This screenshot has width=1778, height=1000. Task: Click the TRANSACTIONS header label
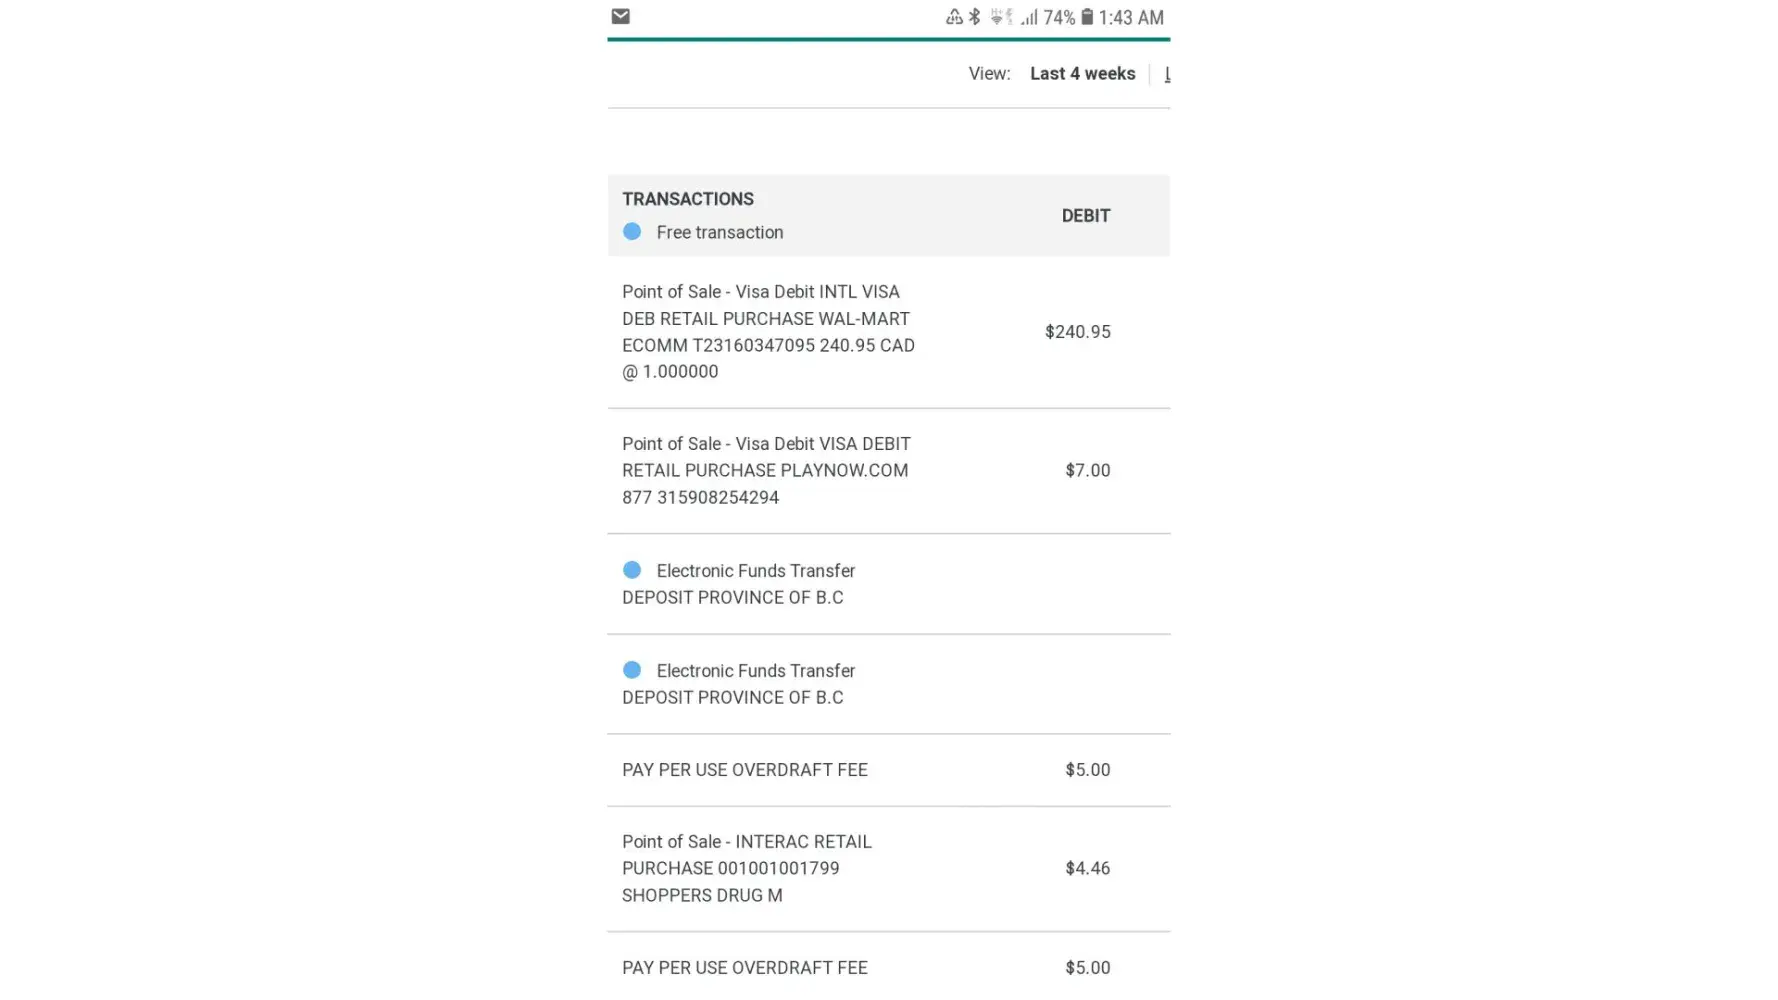[688, 199]
